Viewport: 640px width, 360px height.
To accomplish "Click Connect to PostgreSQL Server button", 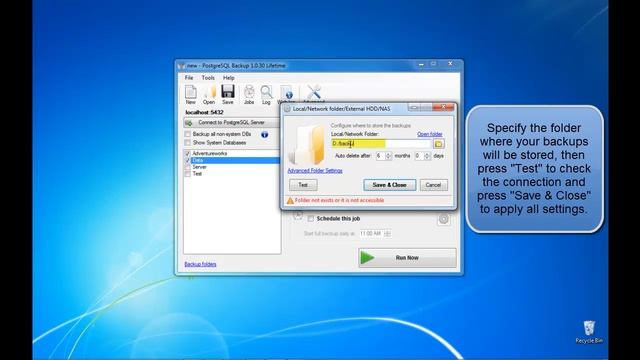I will coord(231,122).
